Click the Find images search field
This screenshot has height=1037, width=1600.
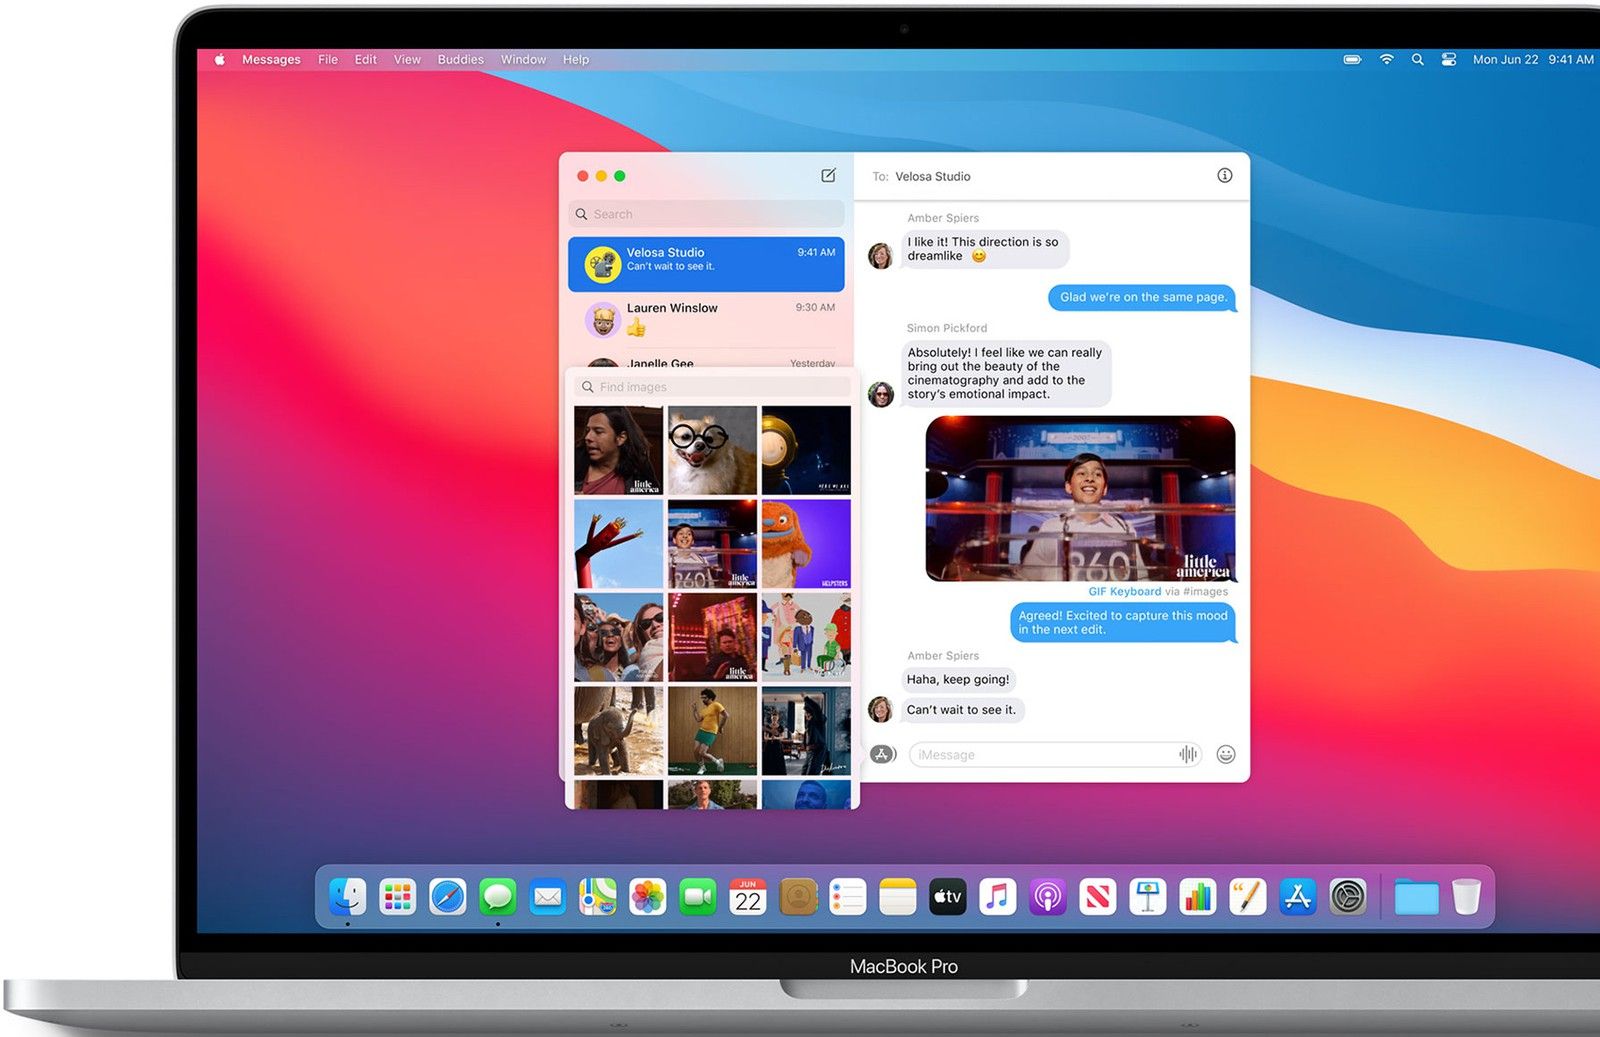coord(712,387)
